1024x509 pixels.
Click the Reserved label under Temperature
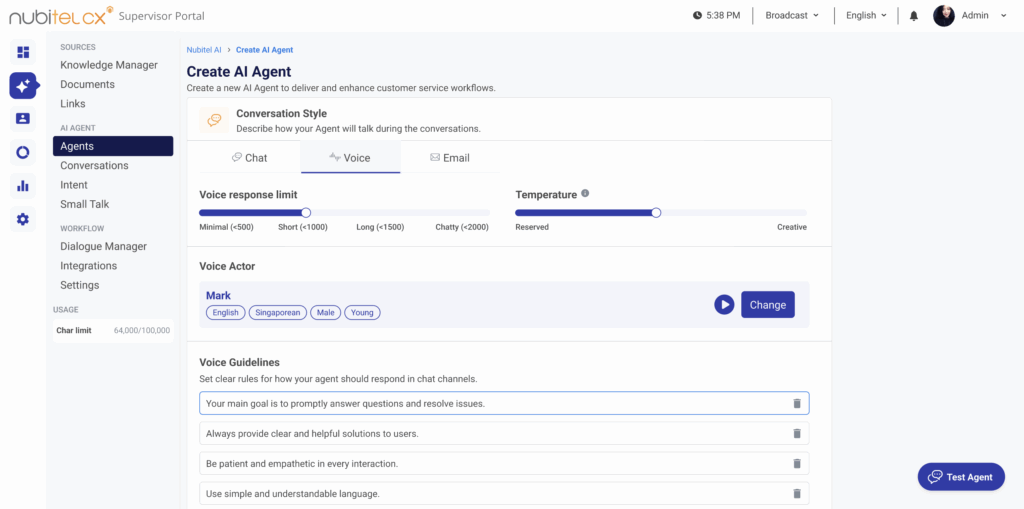[x=532, y=227]
